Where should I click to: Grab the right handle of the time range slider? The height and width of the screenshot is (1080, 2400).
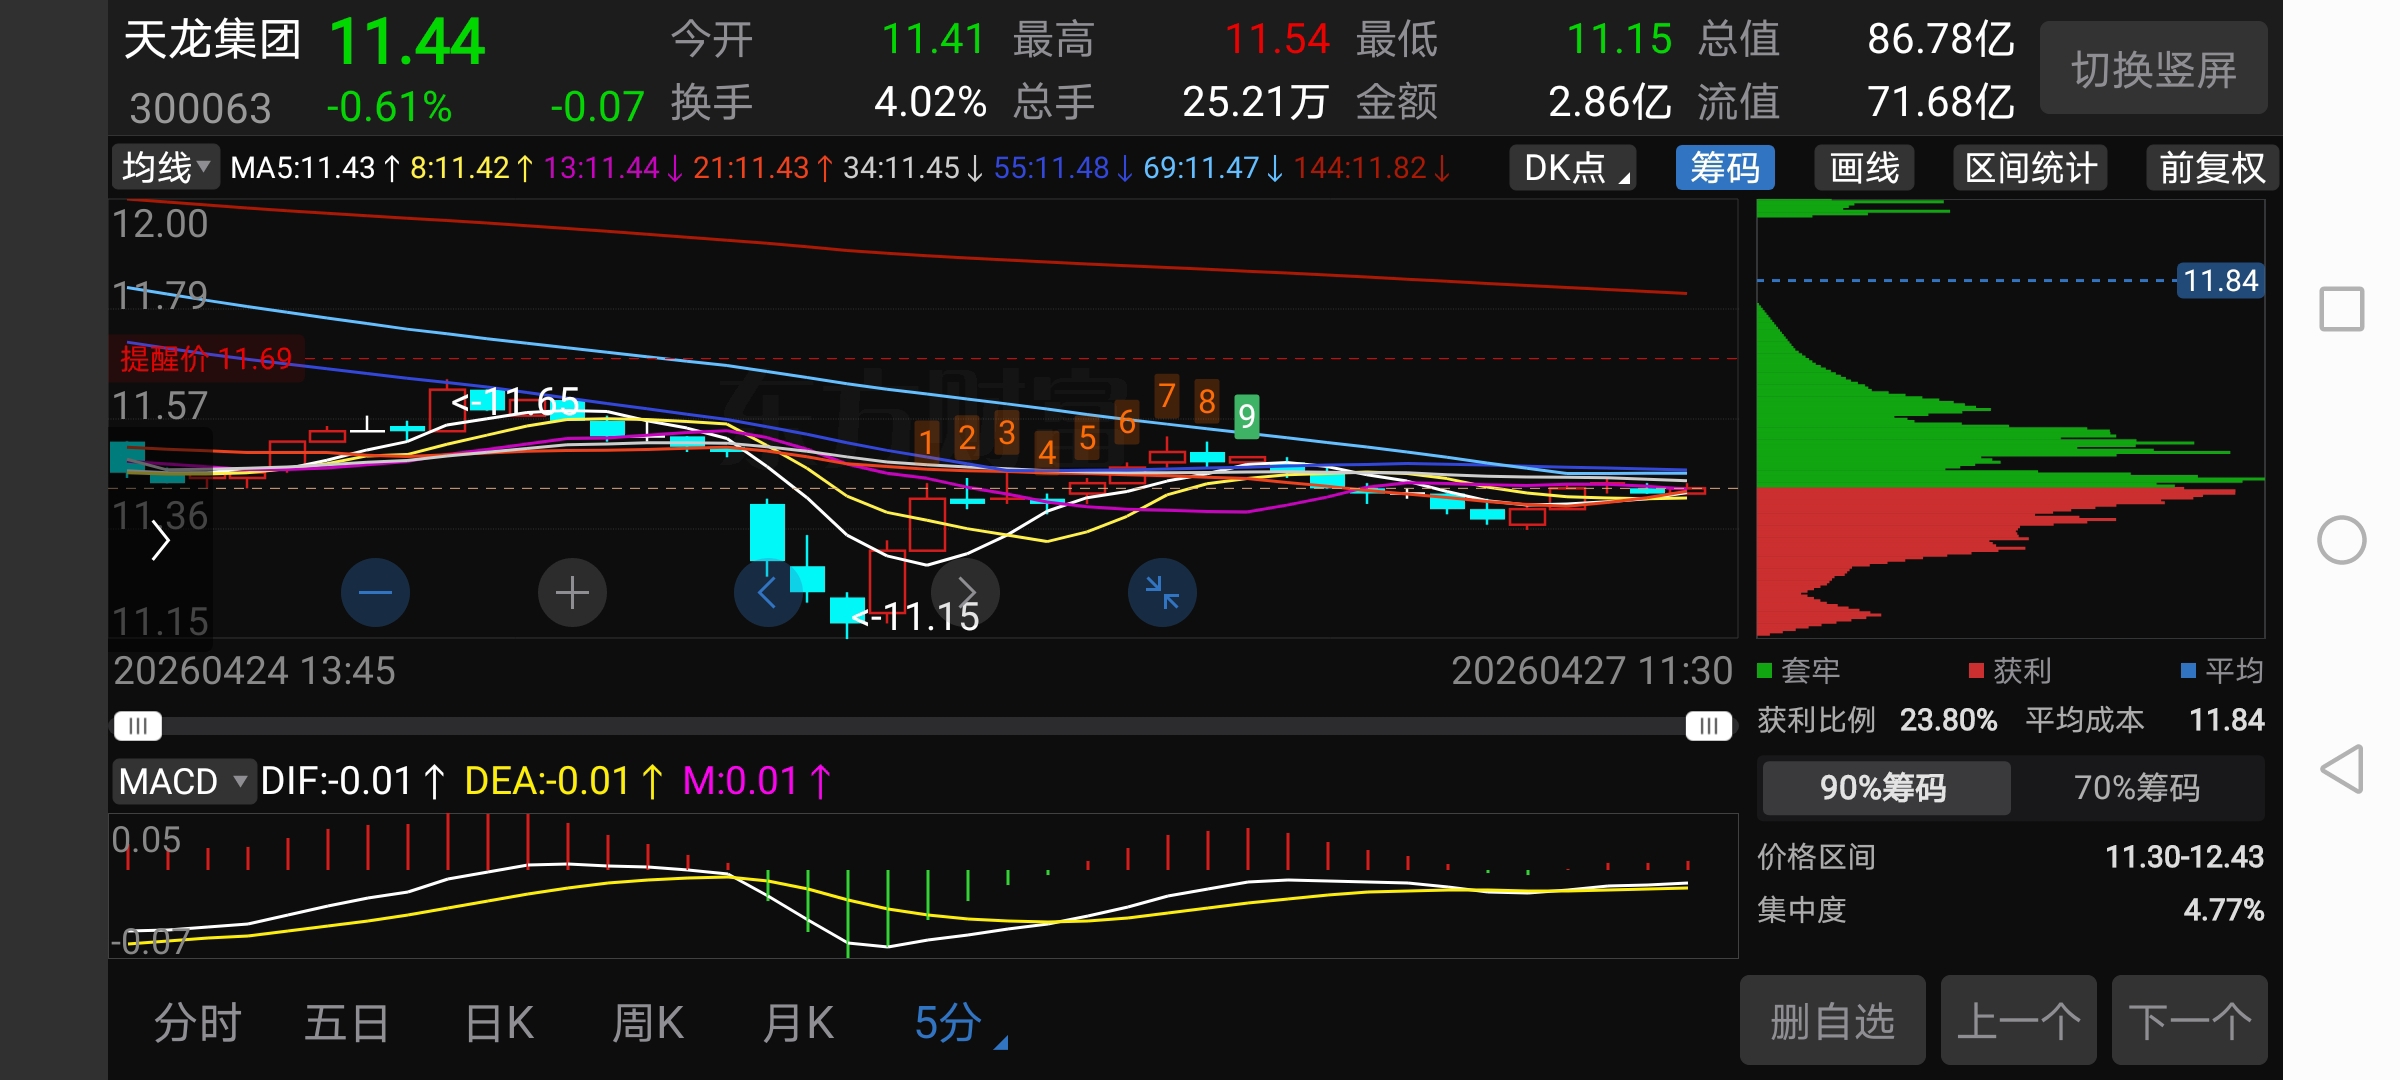tap(1708, 726)
